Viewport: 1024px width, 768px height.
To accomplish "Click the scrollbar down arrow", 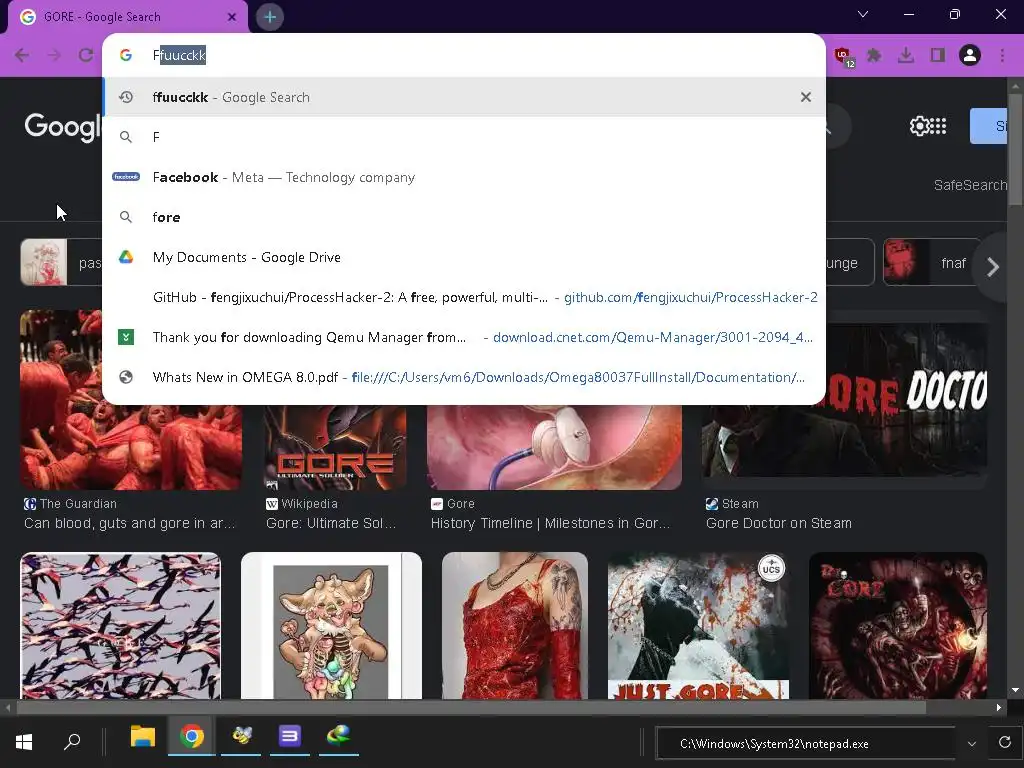I will (x=1015, y=690).
